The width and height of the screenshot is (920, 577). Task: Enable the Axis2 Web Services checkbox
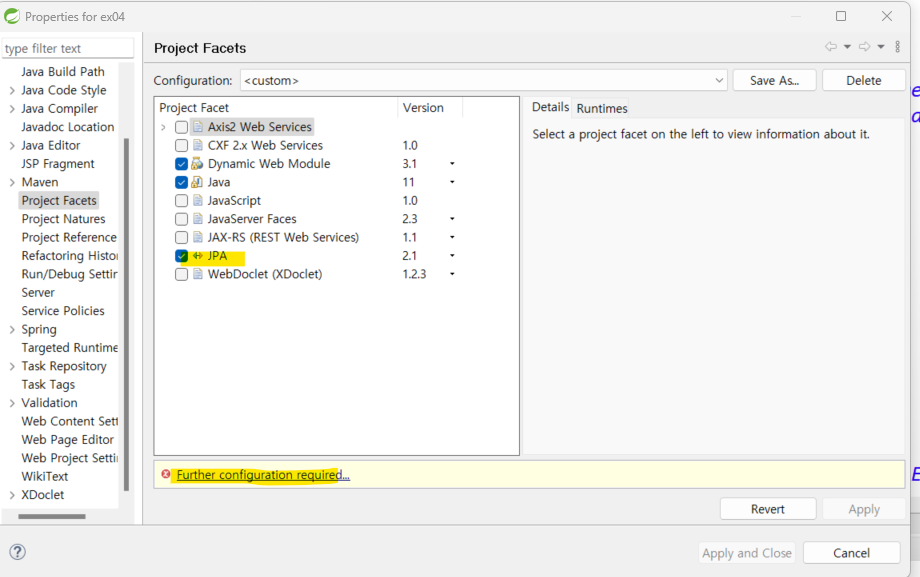[181, 127]
